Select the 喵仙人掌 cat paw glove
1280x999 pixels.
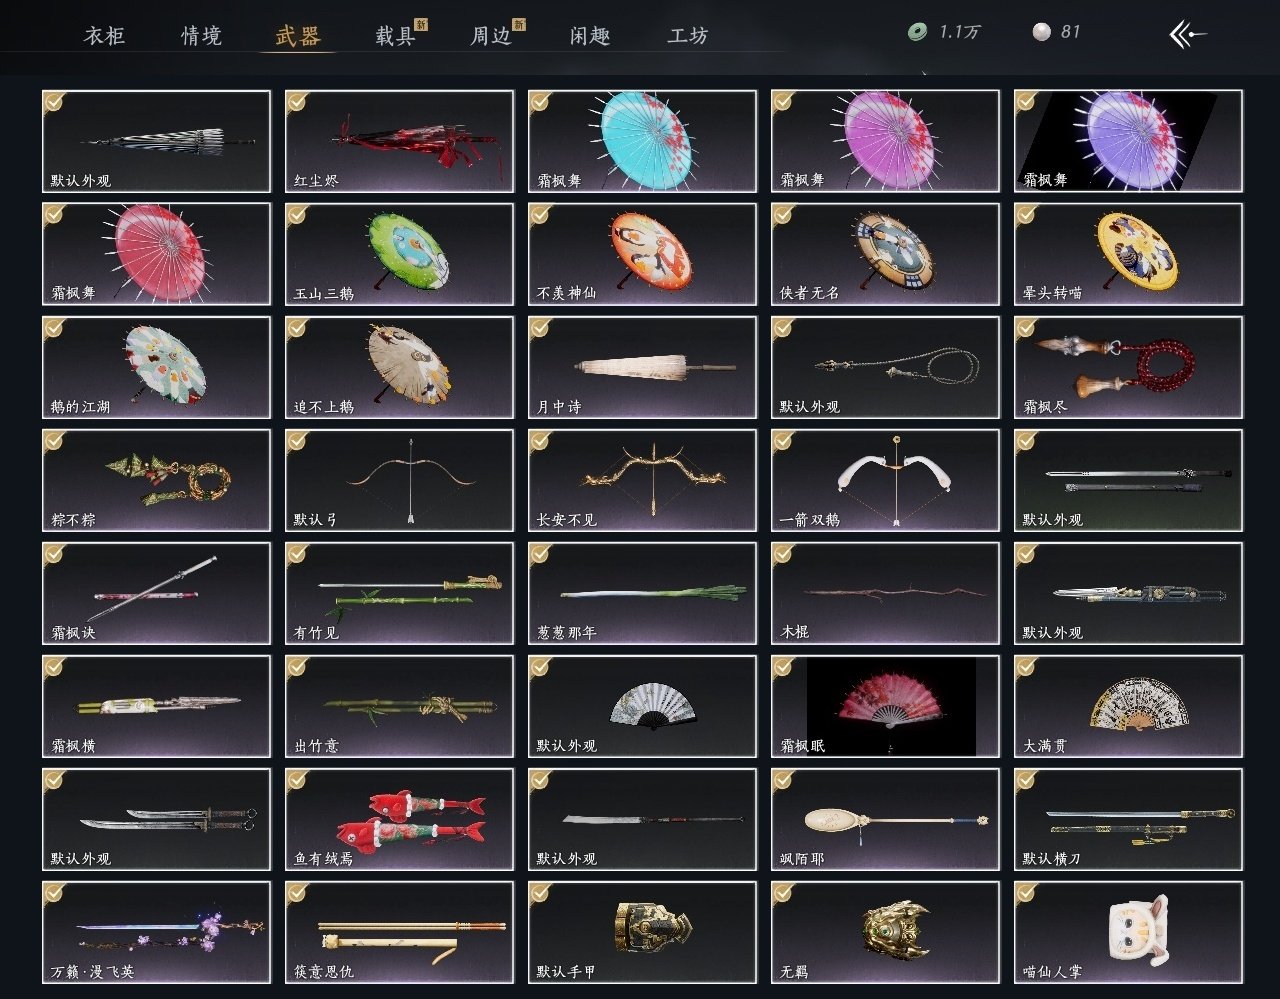(1128, 932)
